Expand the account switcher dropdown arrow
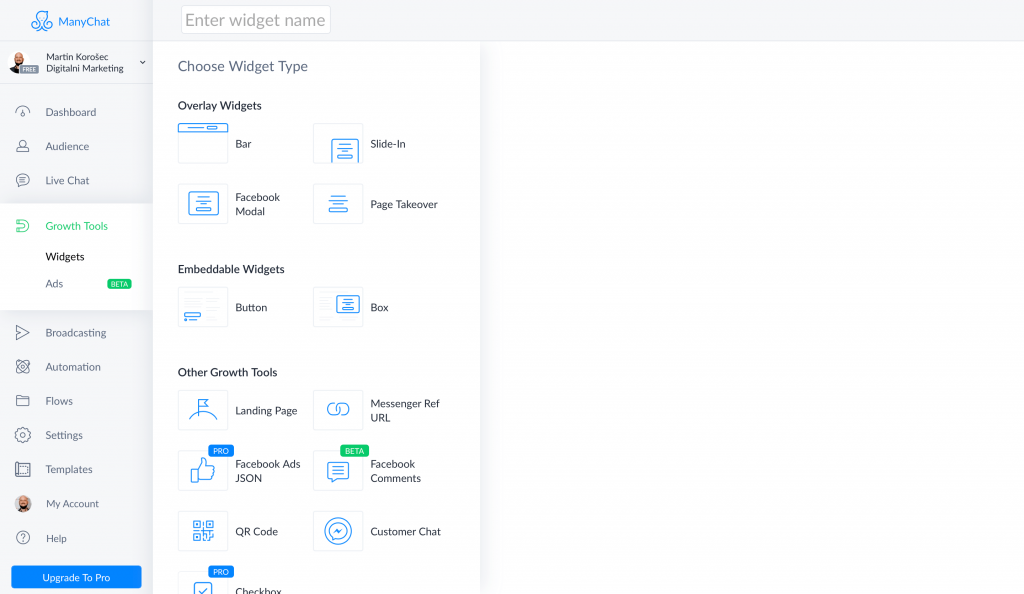The width and height of the screenshot is (1024, 594). 142,62
